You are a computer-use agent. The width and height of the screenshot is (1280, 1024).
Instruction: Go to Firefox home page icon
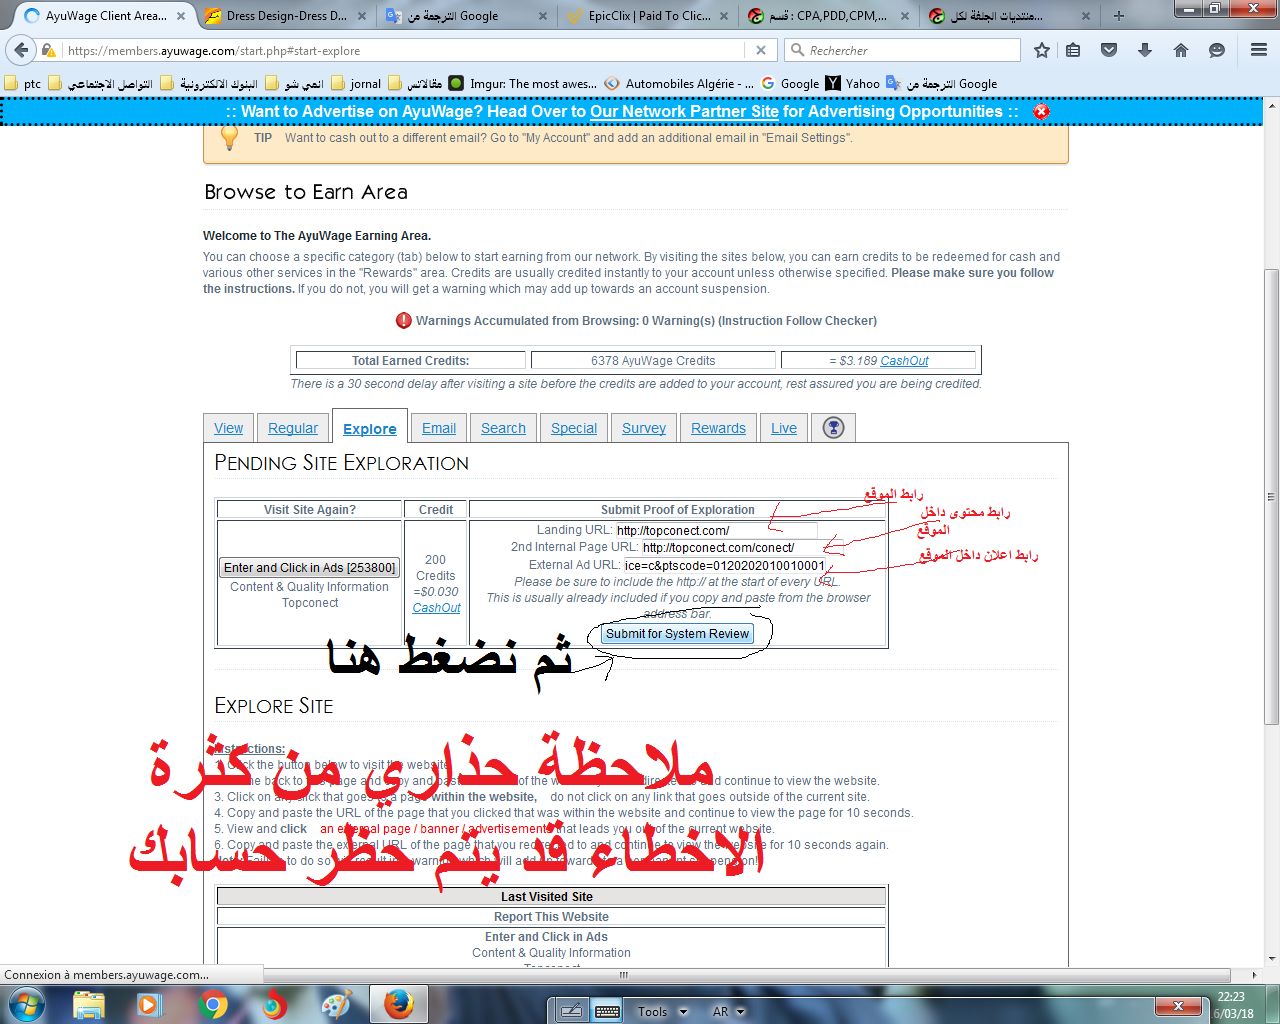(x=1181, y=50)
